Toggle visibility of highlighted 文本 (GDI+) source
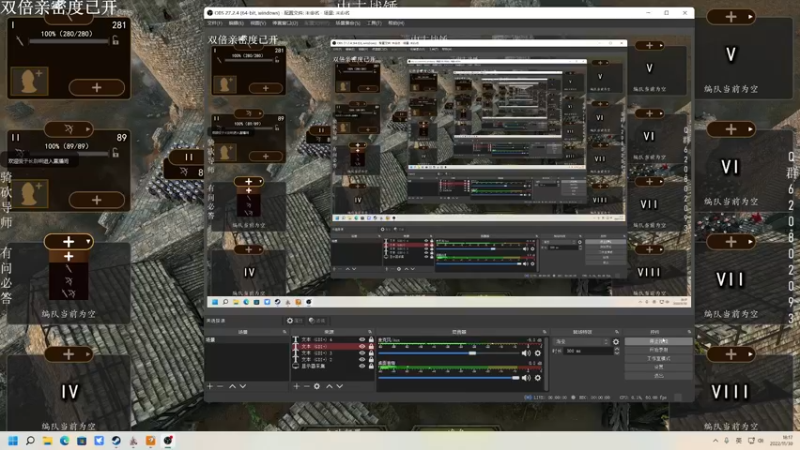Viewport: 800px width, 450px height. (362, 346)
